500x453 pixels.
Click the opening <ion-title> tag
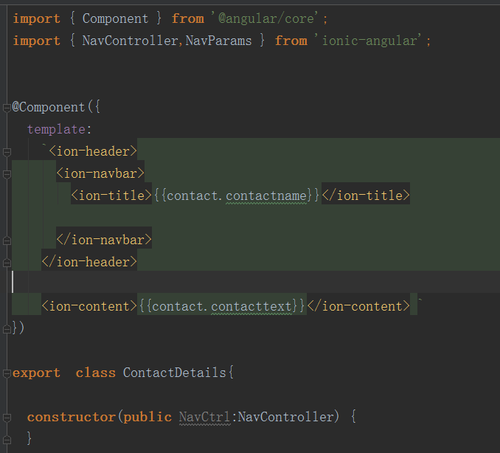[111, 196]
